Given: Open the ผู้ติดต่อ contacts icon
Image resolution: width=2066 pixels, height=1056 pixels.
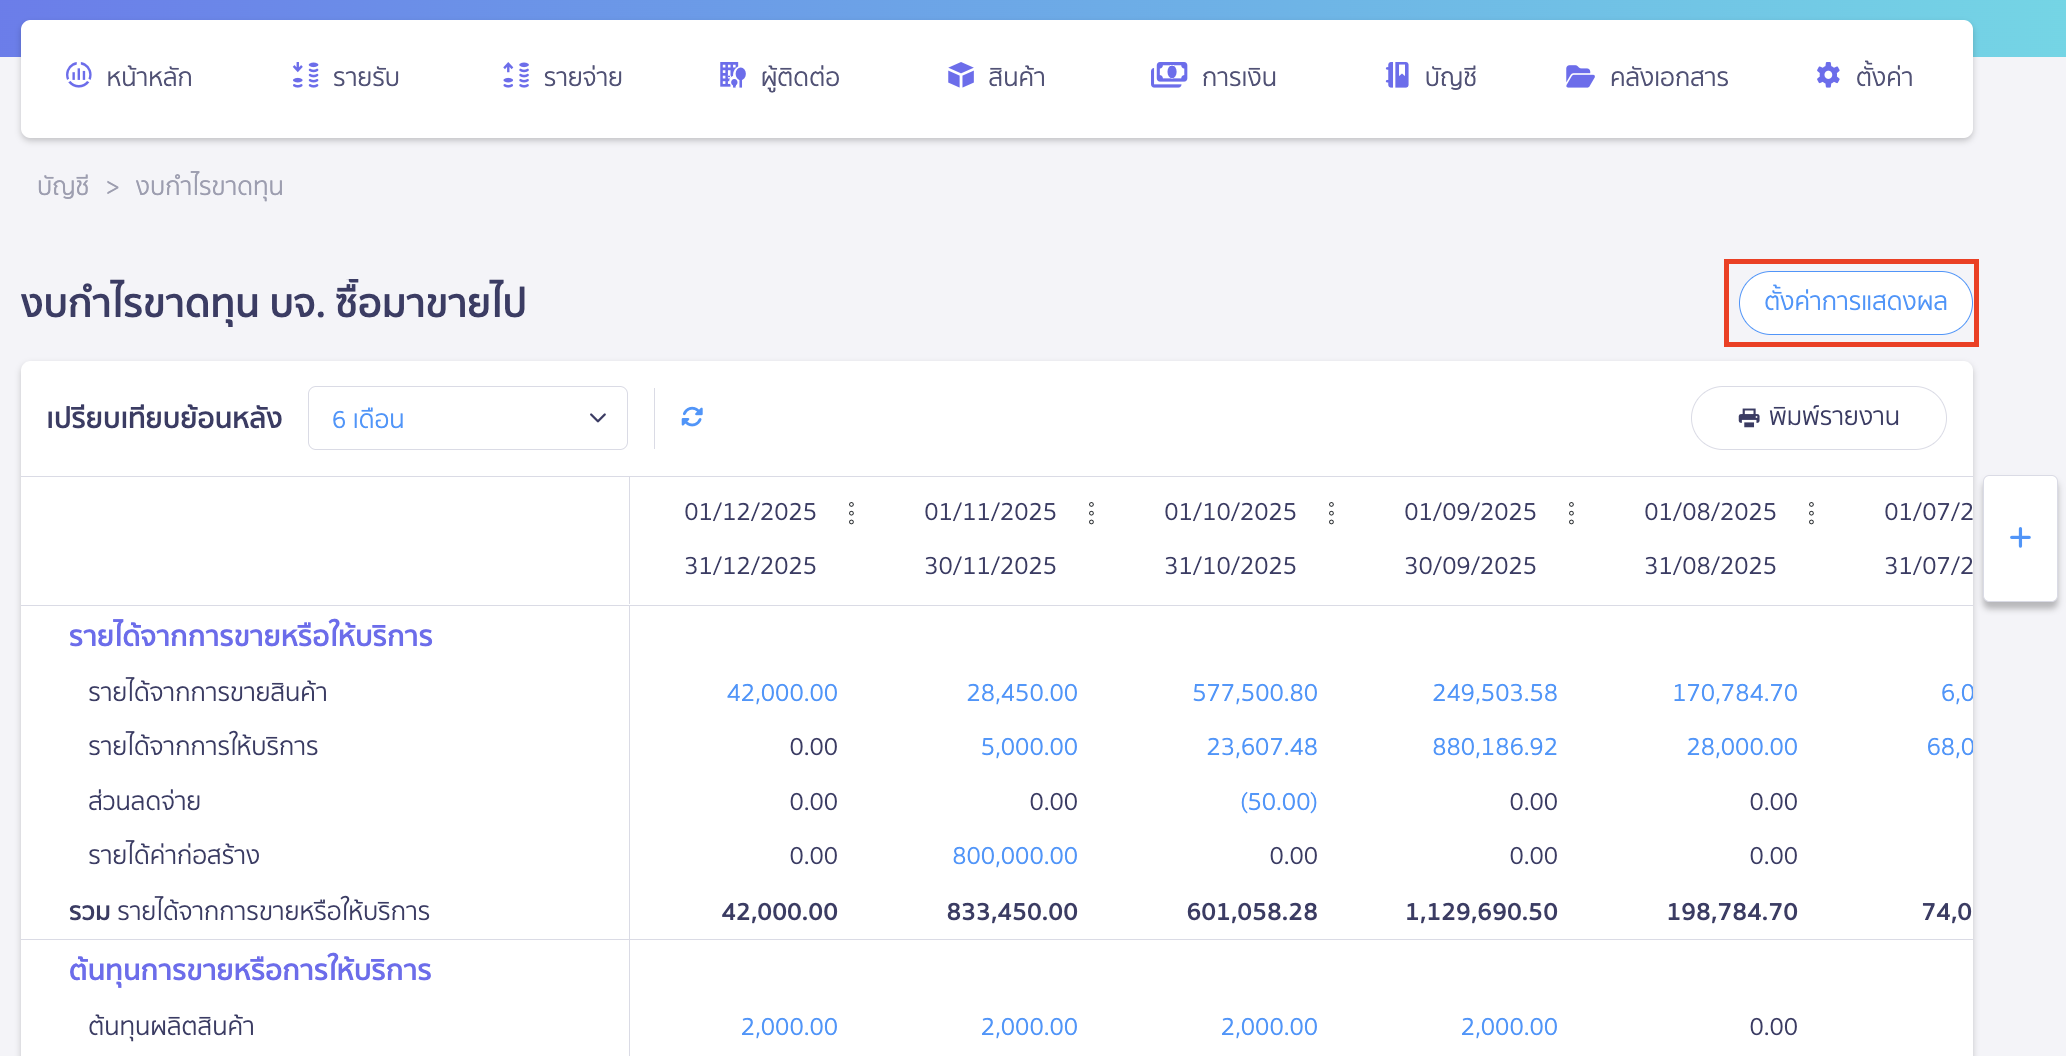Looking at the screenshot, I should [731, 75].
